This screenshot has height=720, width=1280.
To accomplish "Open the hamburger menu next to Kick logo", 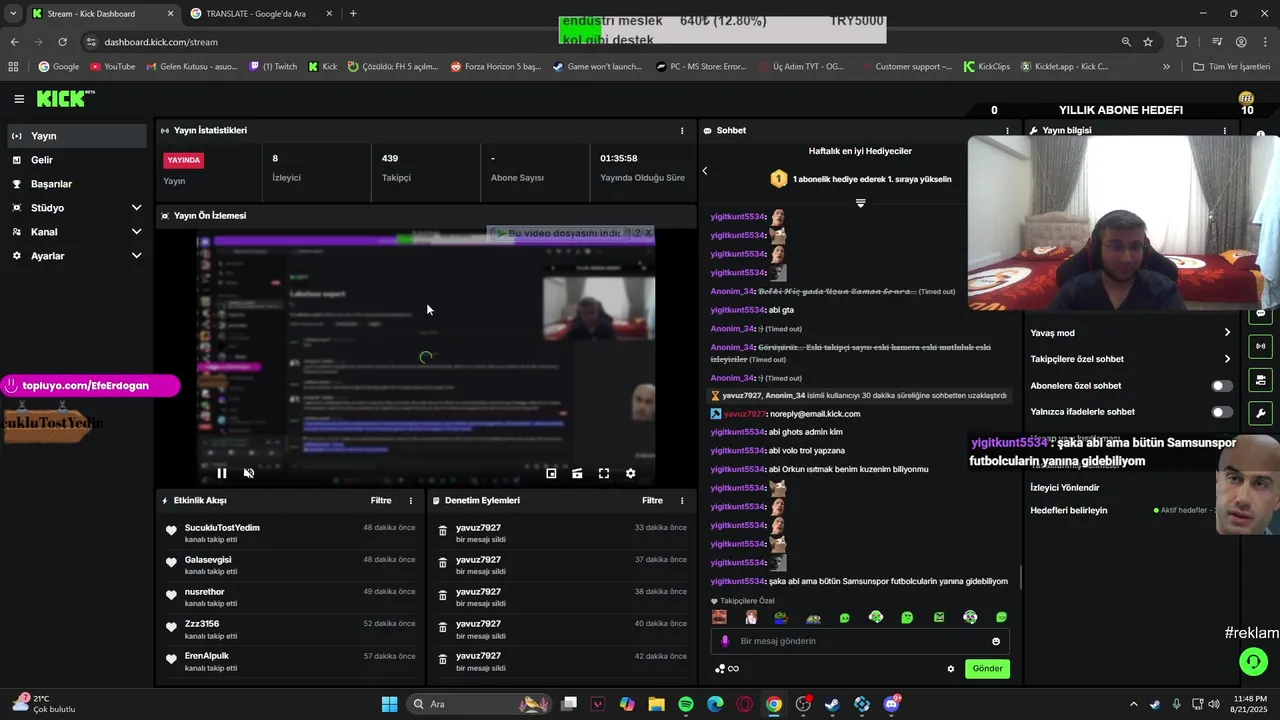I will (x=19, y=99).
